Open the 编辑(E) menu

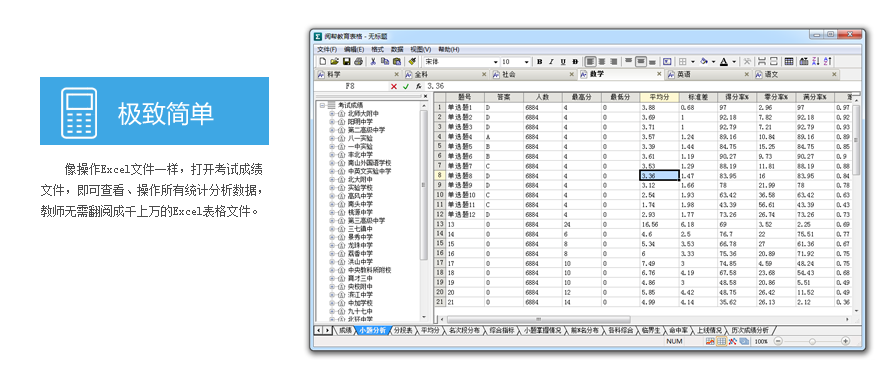click(354, 50)
